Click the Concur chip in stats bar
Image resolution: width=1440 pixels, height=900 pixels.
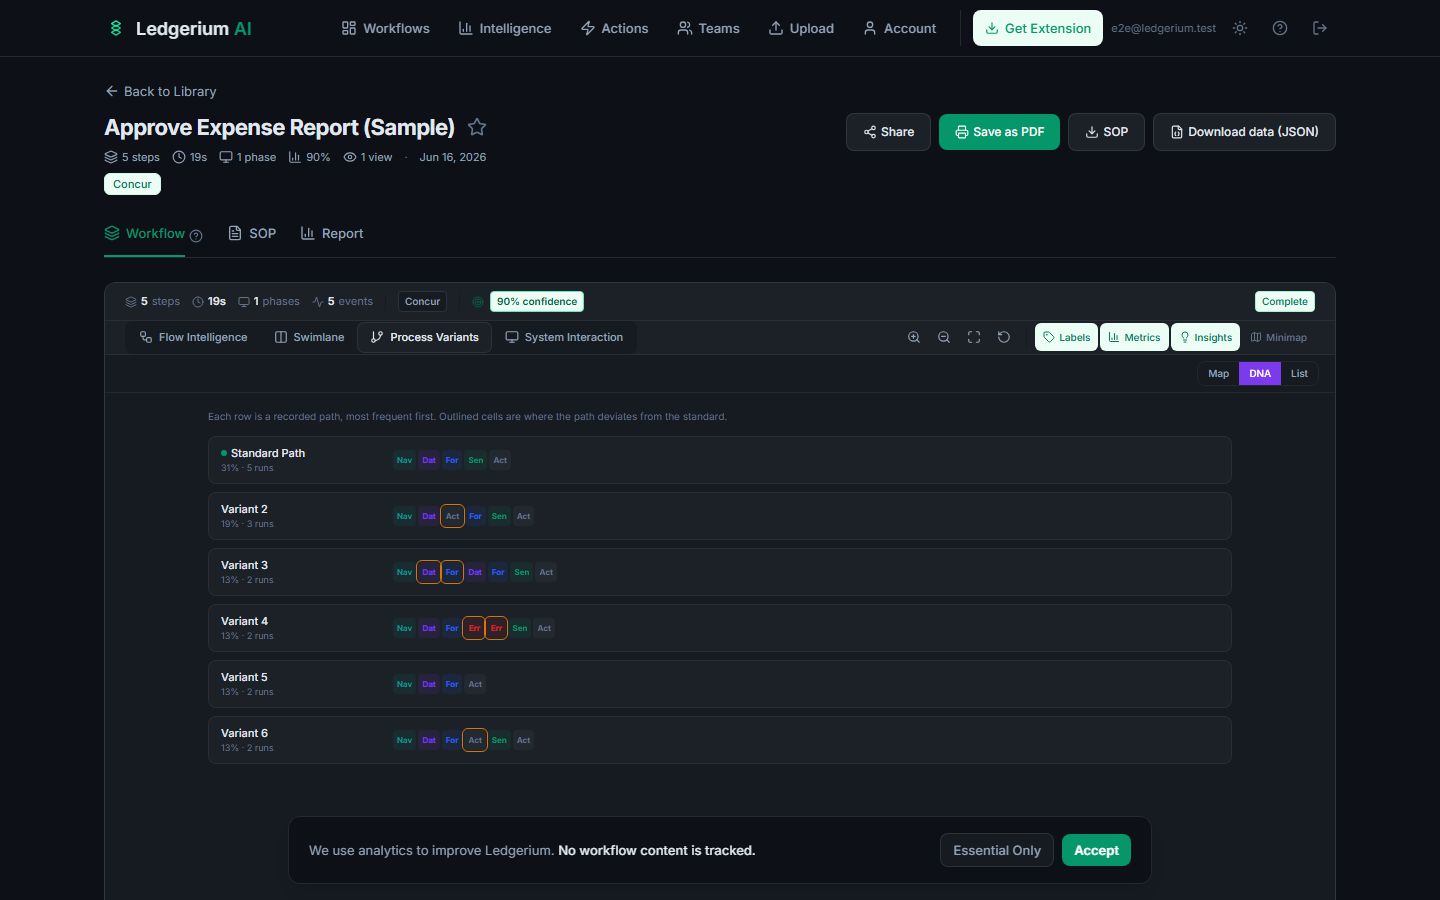point(422,301)
